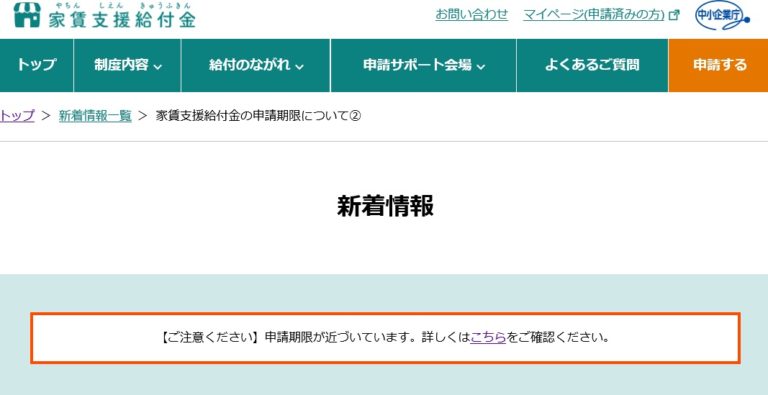Open the お問い合わせ link
Image resolution: width=768 pixels, height=395 pixels.
[x=472, y=15]
